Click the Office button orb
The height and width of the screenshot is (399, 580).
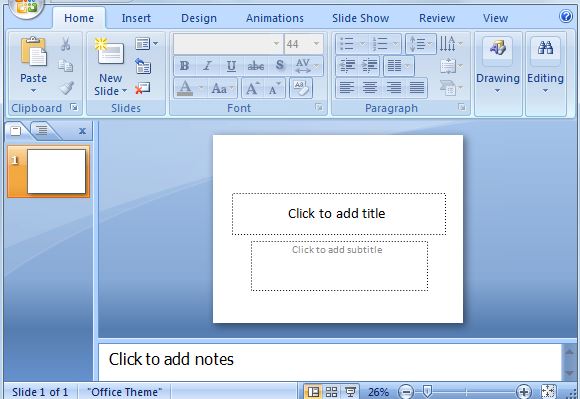pos(26,7)
